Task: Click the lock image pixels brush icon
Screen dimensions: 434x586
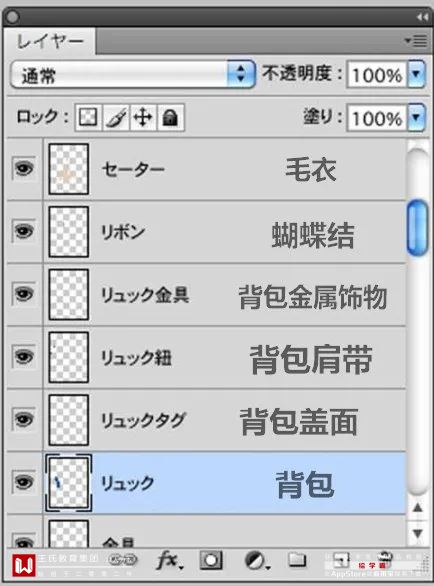Action: tap(116, 117)
